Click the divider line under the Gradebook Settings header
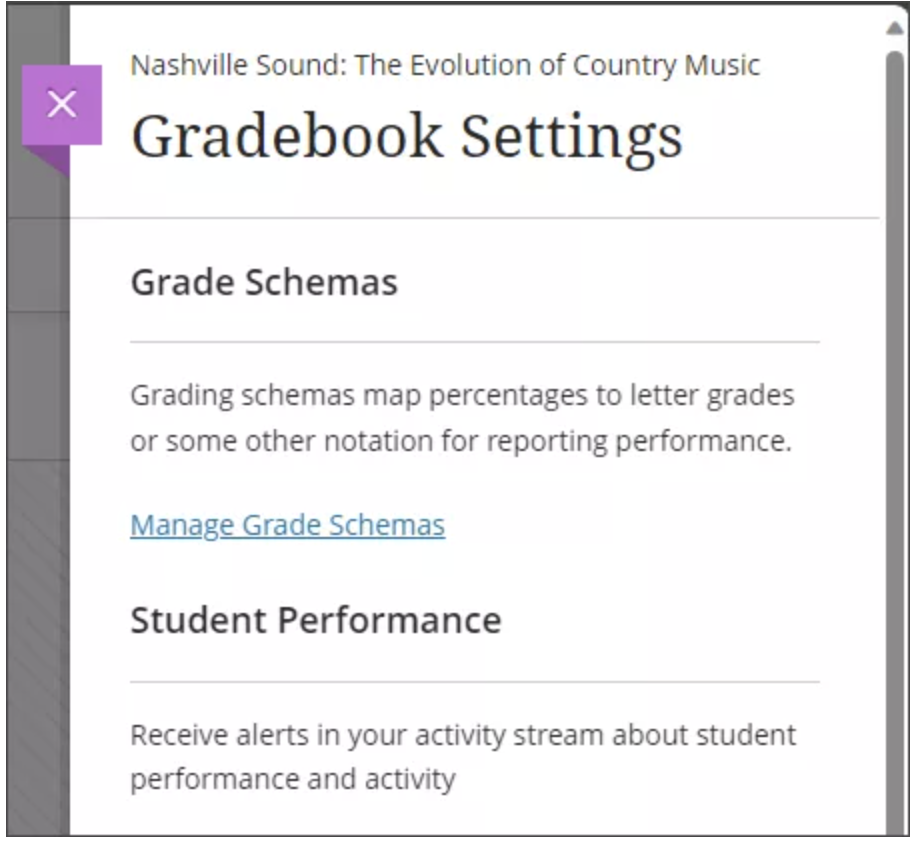The height and width of the screenshot is (844, 912). point(474,217)
